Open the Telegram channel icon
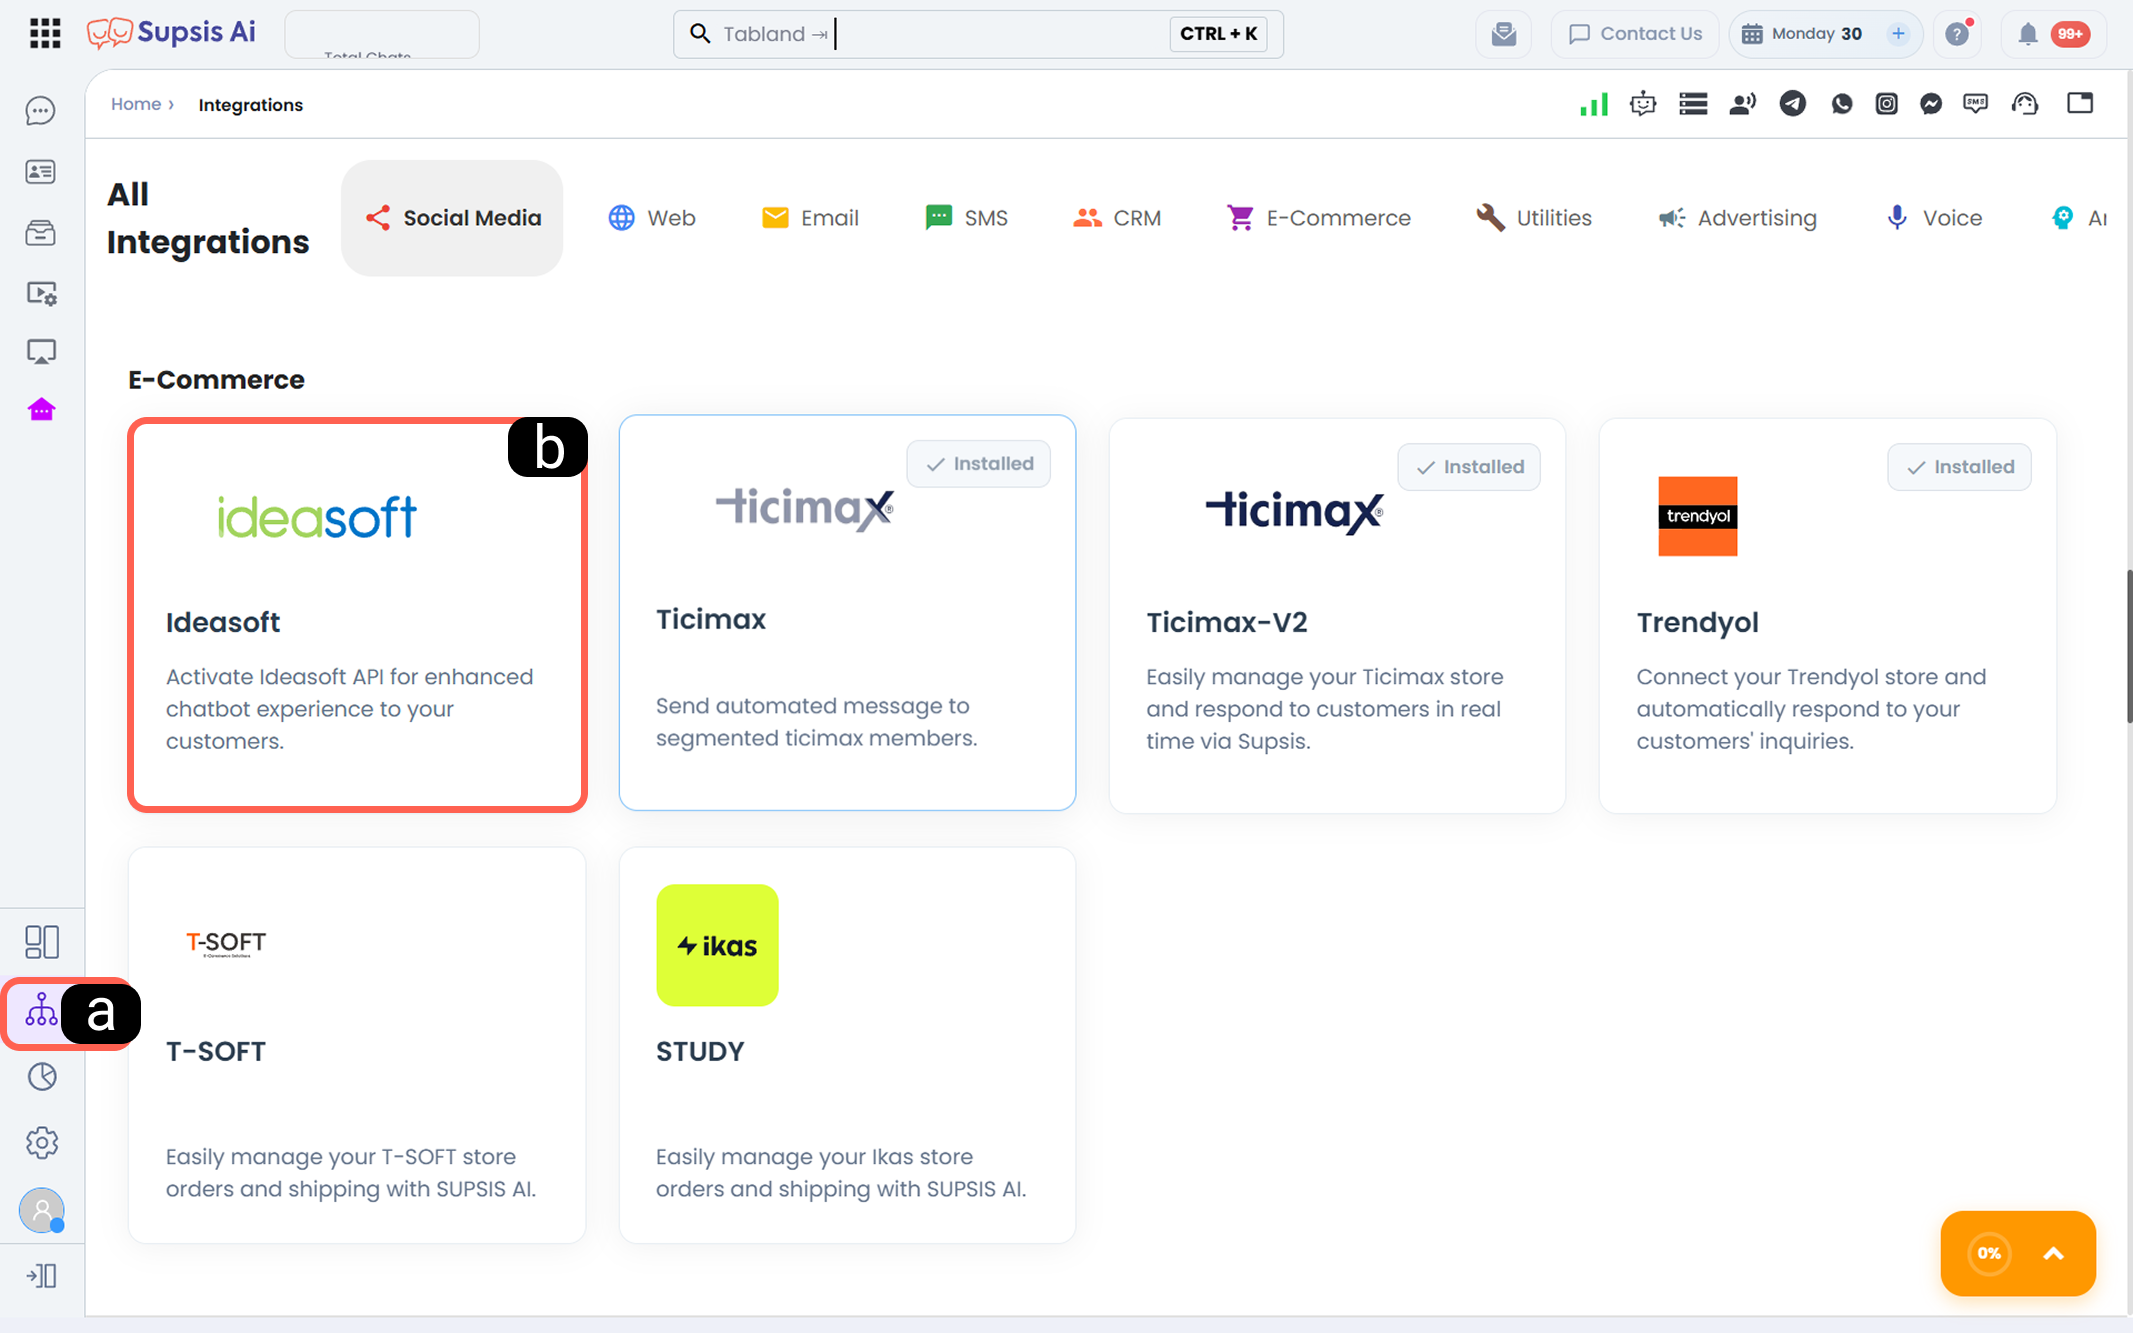This screenshot has height=1333, width=2133. click(x=1793, y=104)
